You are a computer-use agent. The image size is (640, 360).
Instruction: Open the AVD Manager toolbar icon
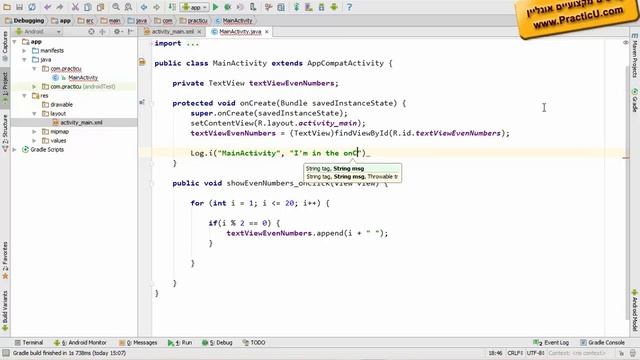coord(309,7)
